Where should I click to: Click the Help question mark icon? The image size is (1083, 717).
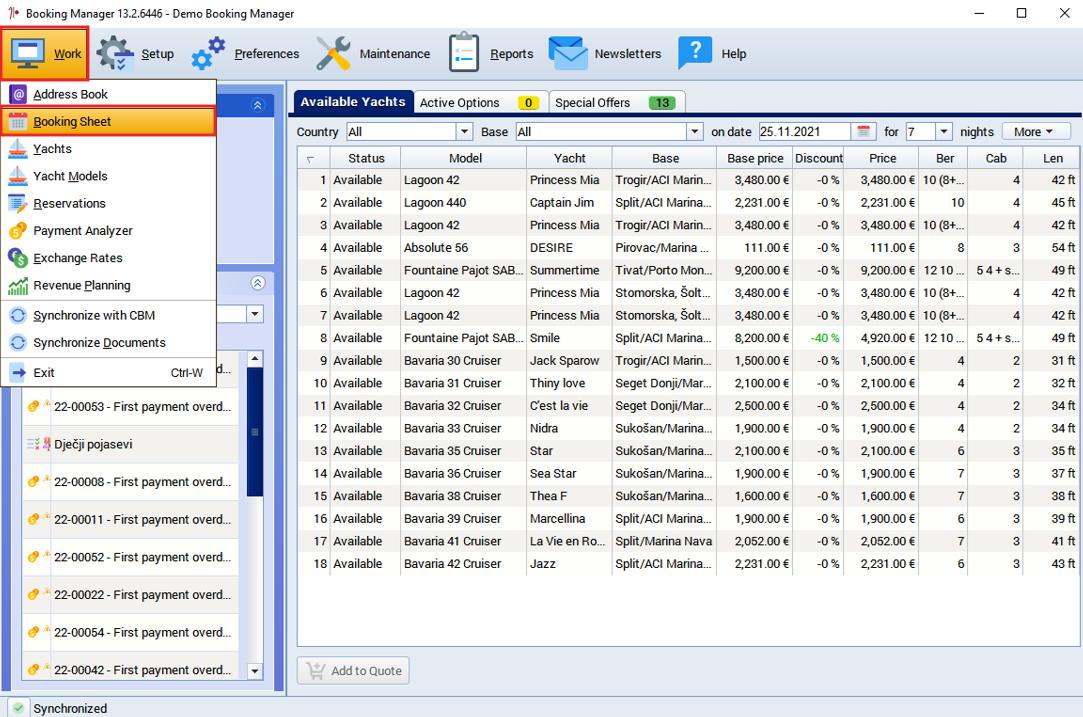(x=695, y=52)
